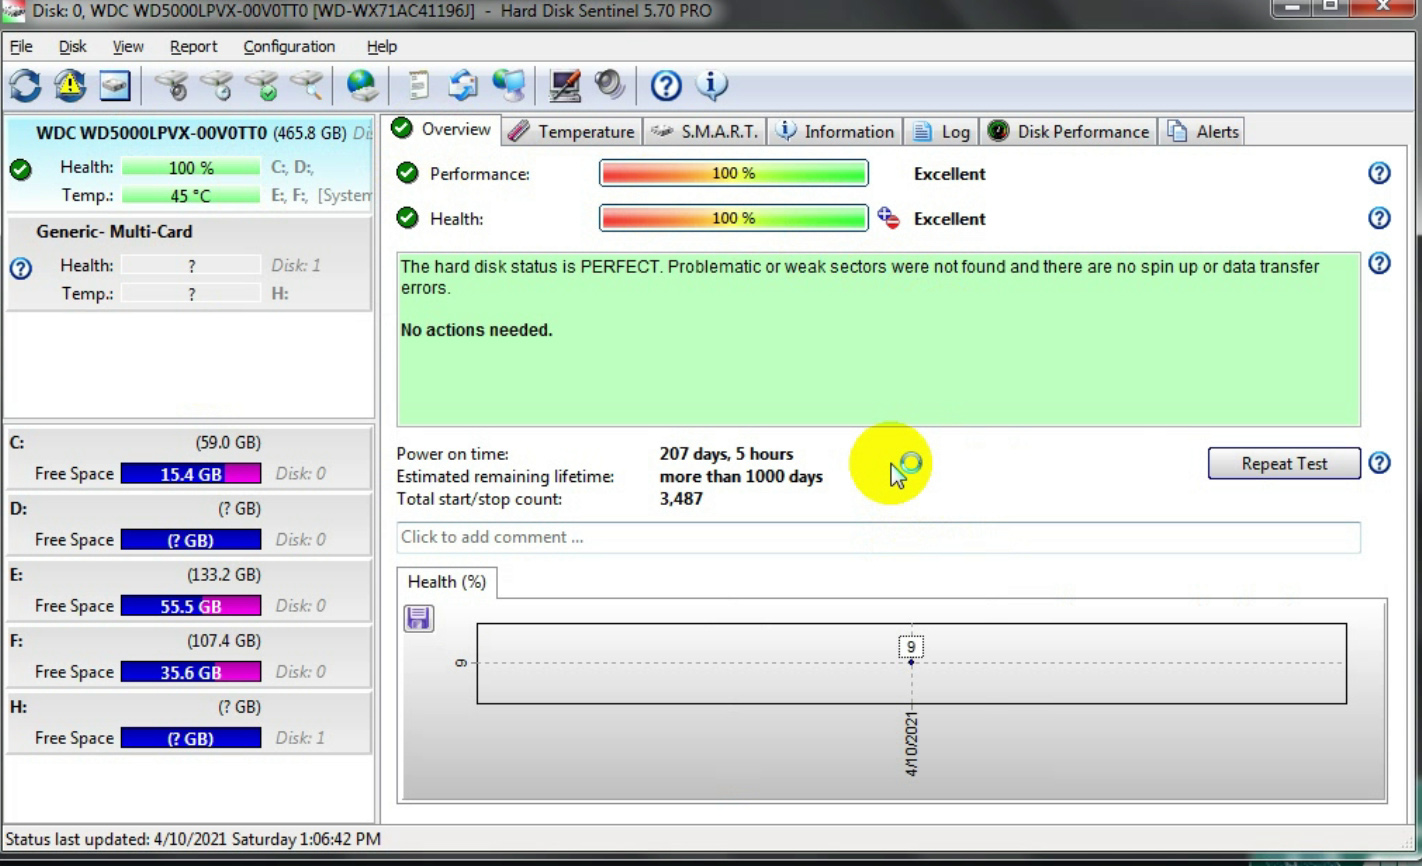Click the blue question mark help toolbar icon
Image resolution: width=1422 pixels, height=866 pixels.
click(x=666, y=86)
